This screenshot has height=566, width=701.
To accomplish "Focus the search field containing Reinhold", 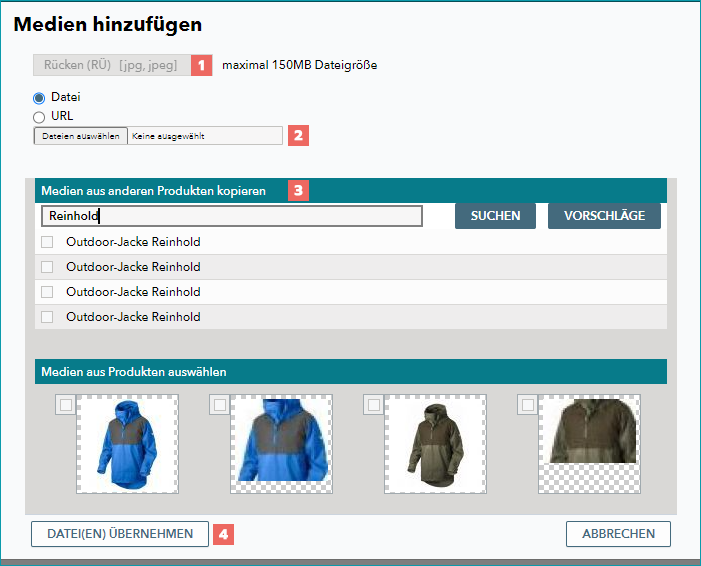I will pyautogui.click(x=232, y=216).
